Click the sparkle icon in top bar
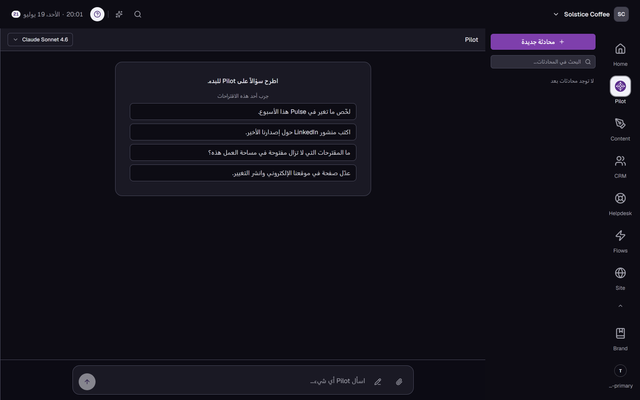The height and width of the screenshot is (400, 640). click(119, 14)
